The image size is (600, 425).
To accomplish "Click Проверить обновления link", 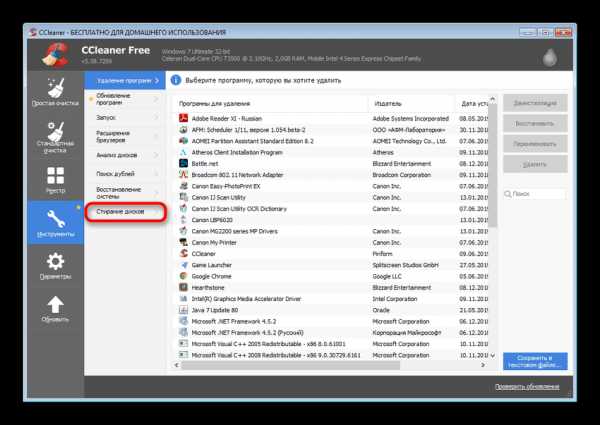I will pos(527,387).
